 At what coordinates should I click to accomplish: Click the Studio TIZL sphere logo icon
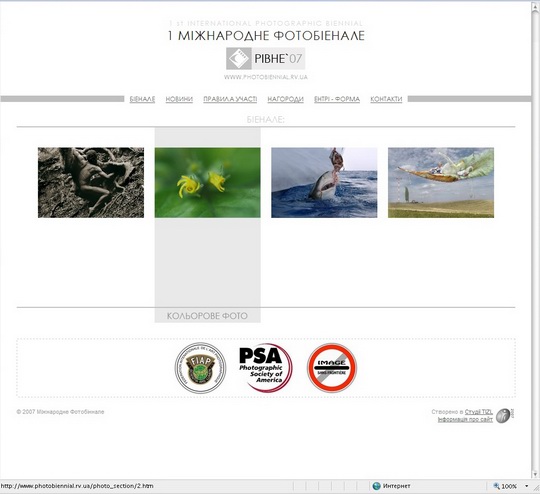click(x=505, y=415)
